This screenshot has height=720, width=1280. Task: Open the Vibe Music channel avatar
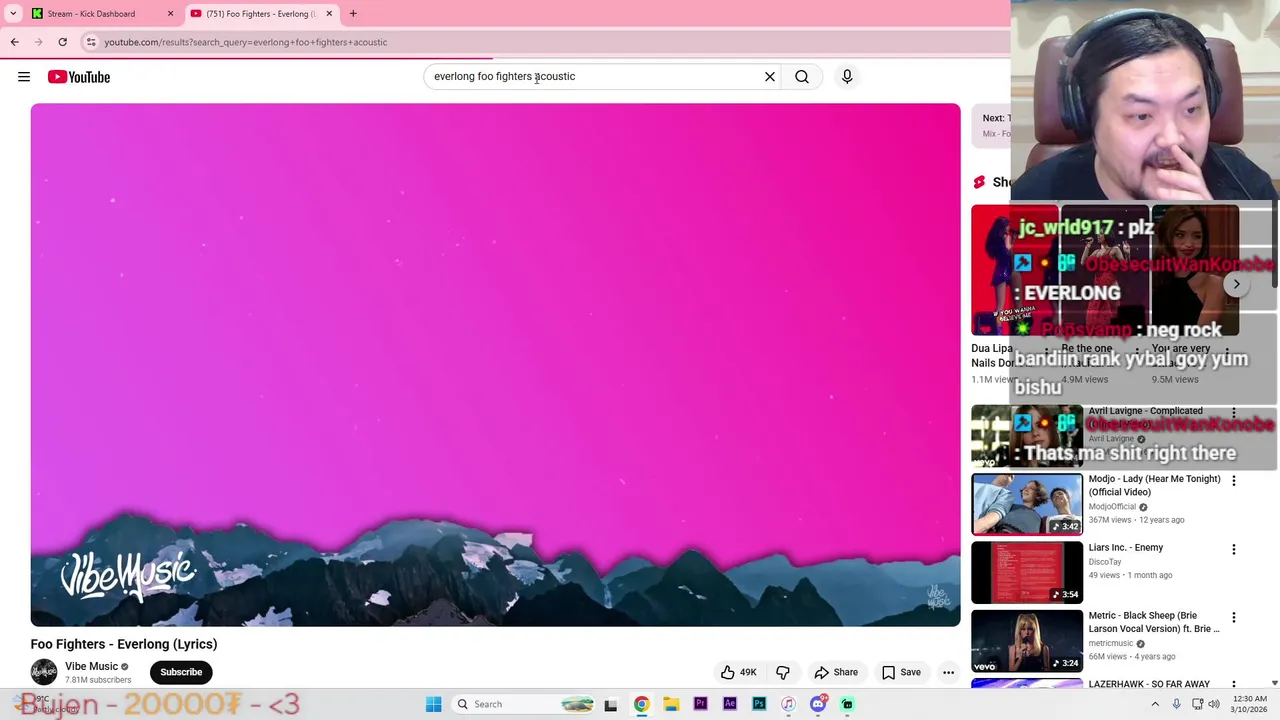pyautogui.click(x=44, y=672)
